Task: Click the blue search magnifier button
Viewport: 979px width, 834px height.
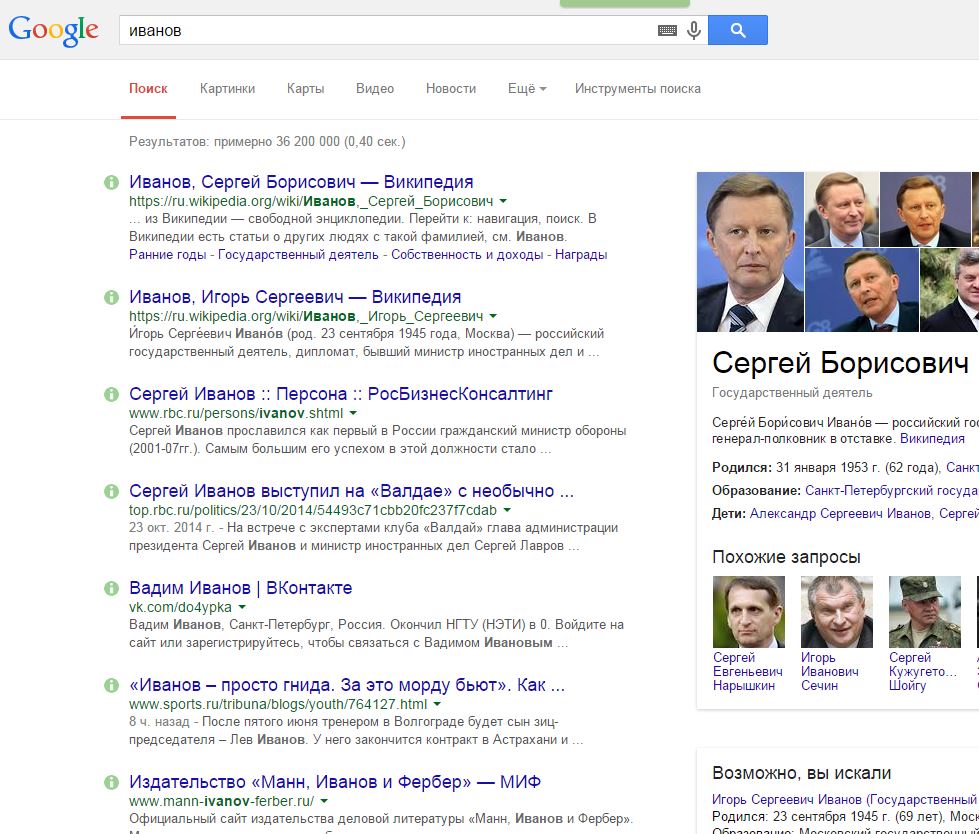Action: (737, 30)
